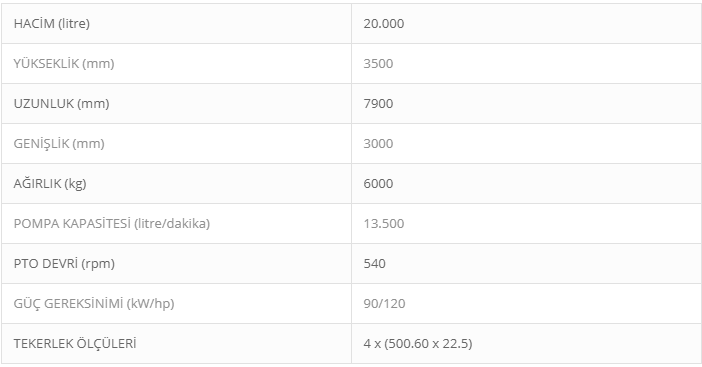Select the 7900 length value

pos(378,103)
